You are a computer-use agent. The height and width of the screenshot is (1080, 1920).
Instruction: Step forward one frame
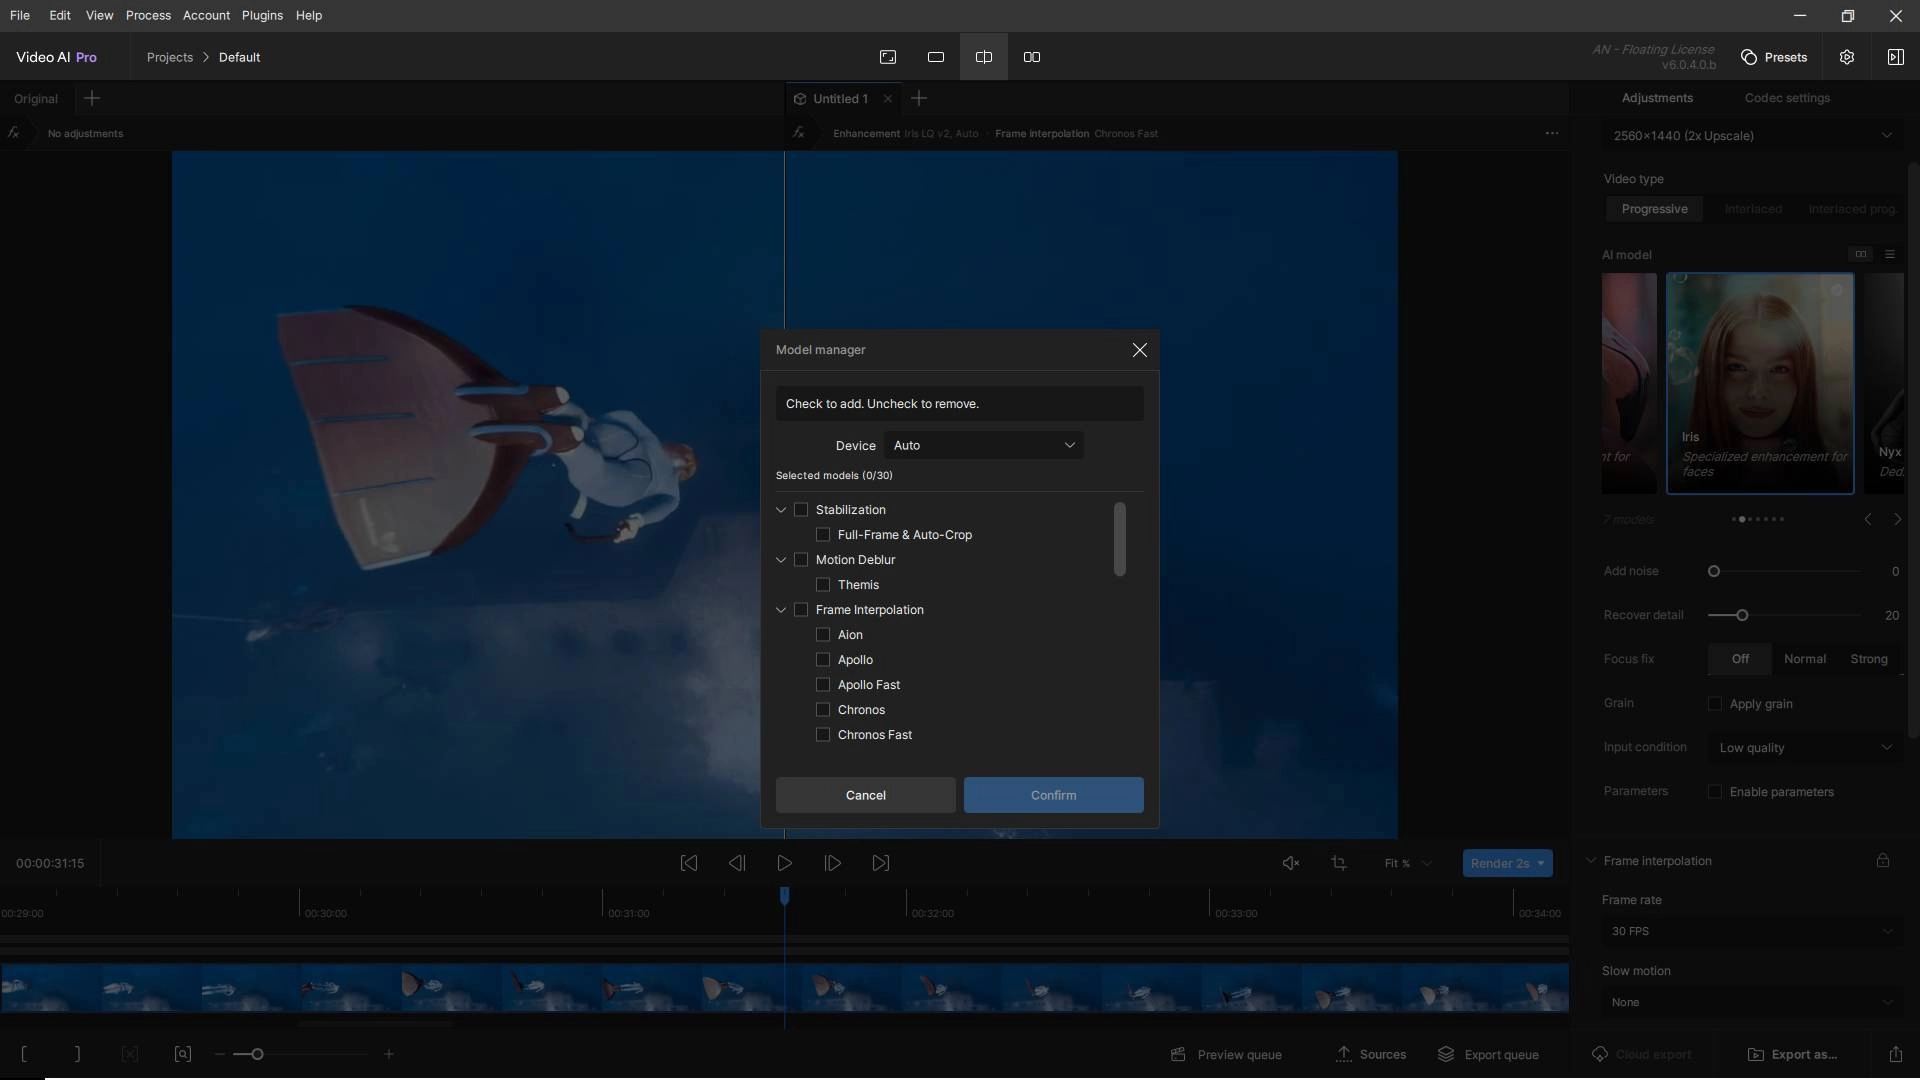pyautogui.click(x=833, y=863)
